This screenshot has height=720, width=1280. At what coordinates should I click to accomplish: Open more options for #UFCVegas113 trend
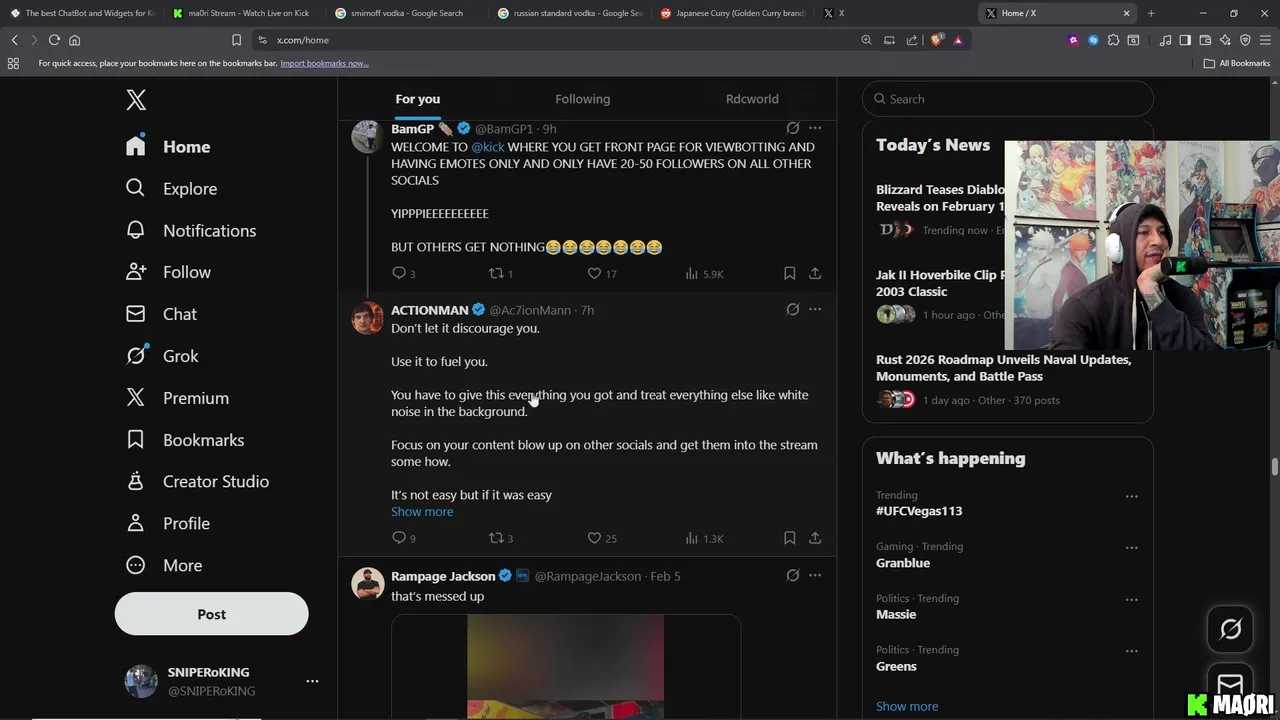[x=1131, y=496]
